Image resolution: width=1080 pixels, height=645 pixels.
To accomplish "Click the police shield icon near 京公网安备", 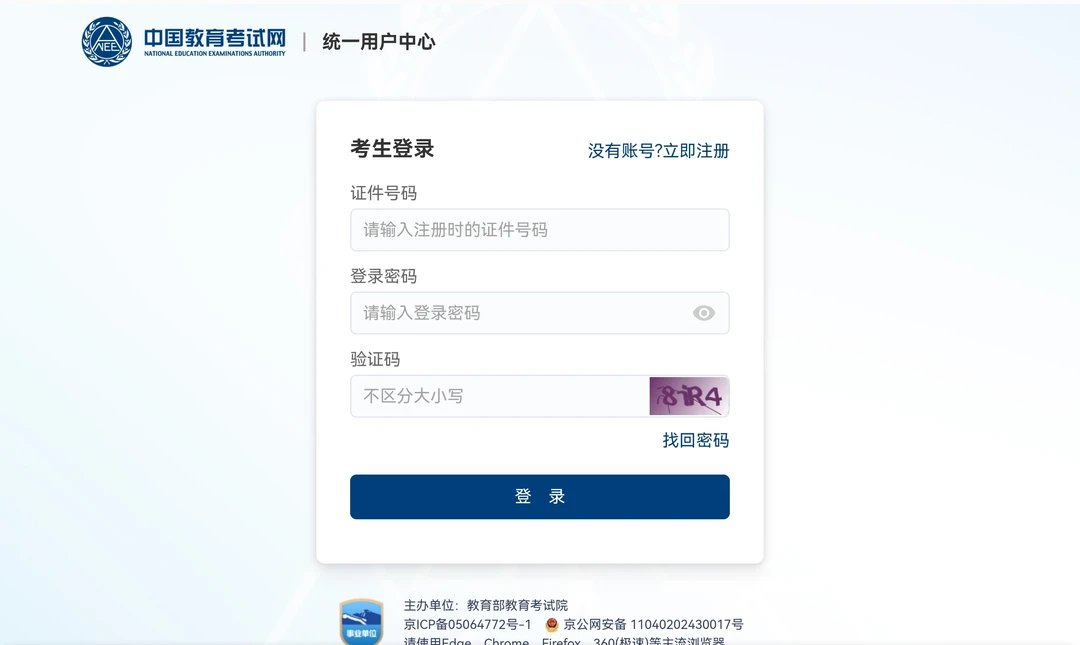I will tap(552, 625).
